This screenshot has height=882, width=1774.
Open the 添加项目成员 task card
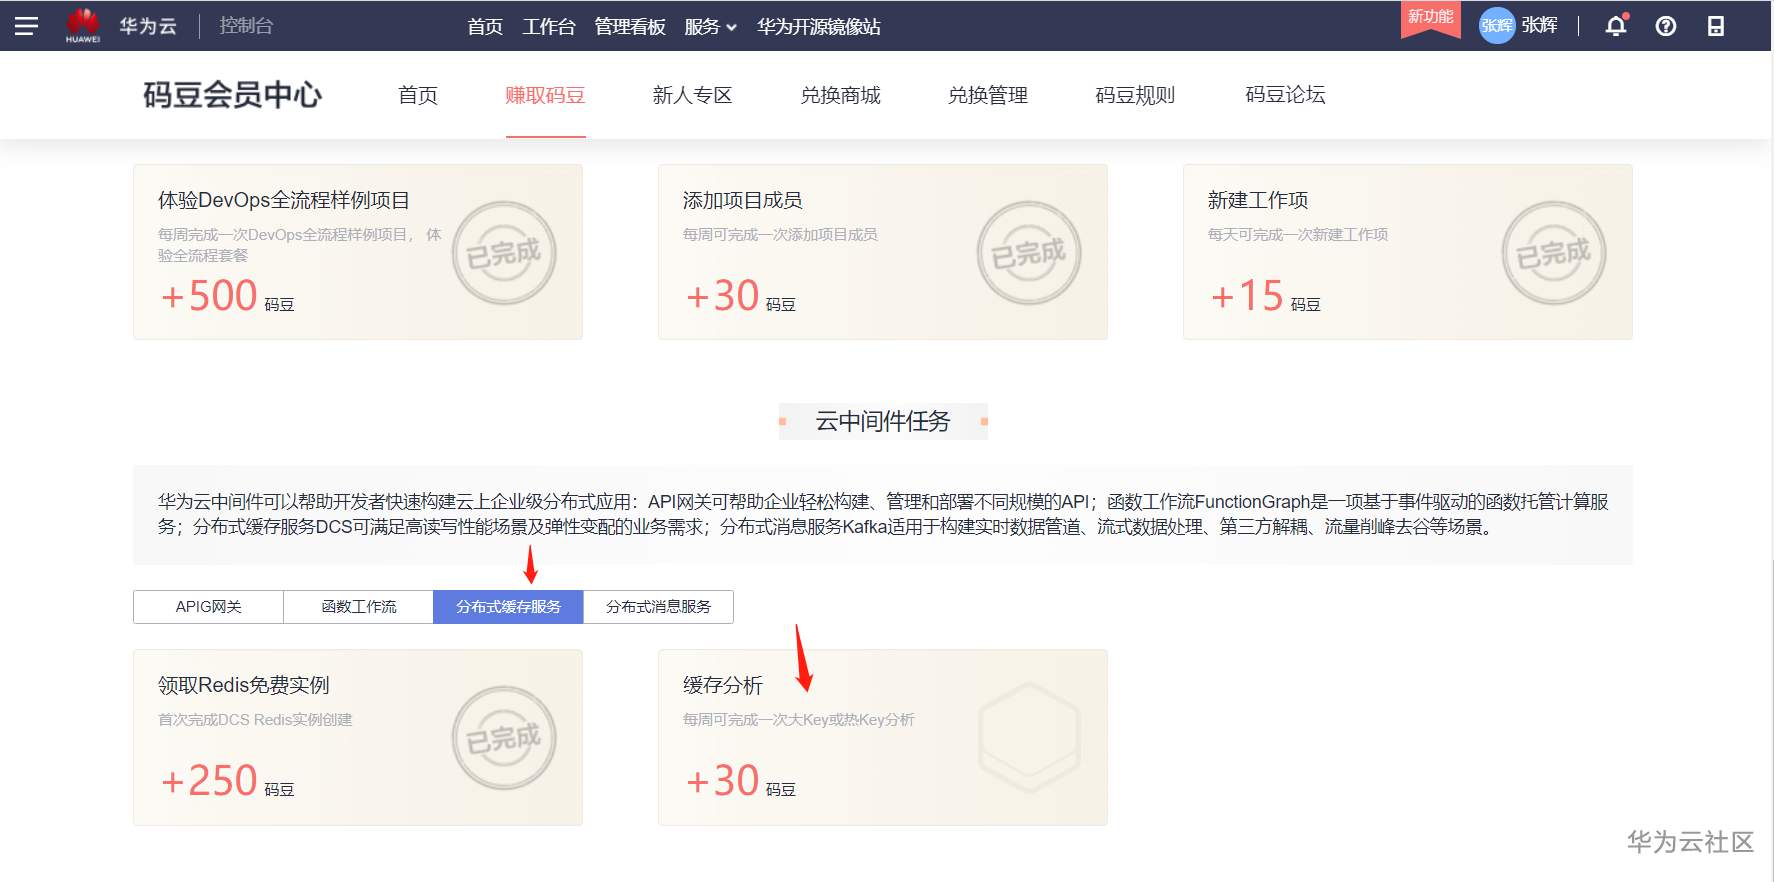(x=883, y=252)
